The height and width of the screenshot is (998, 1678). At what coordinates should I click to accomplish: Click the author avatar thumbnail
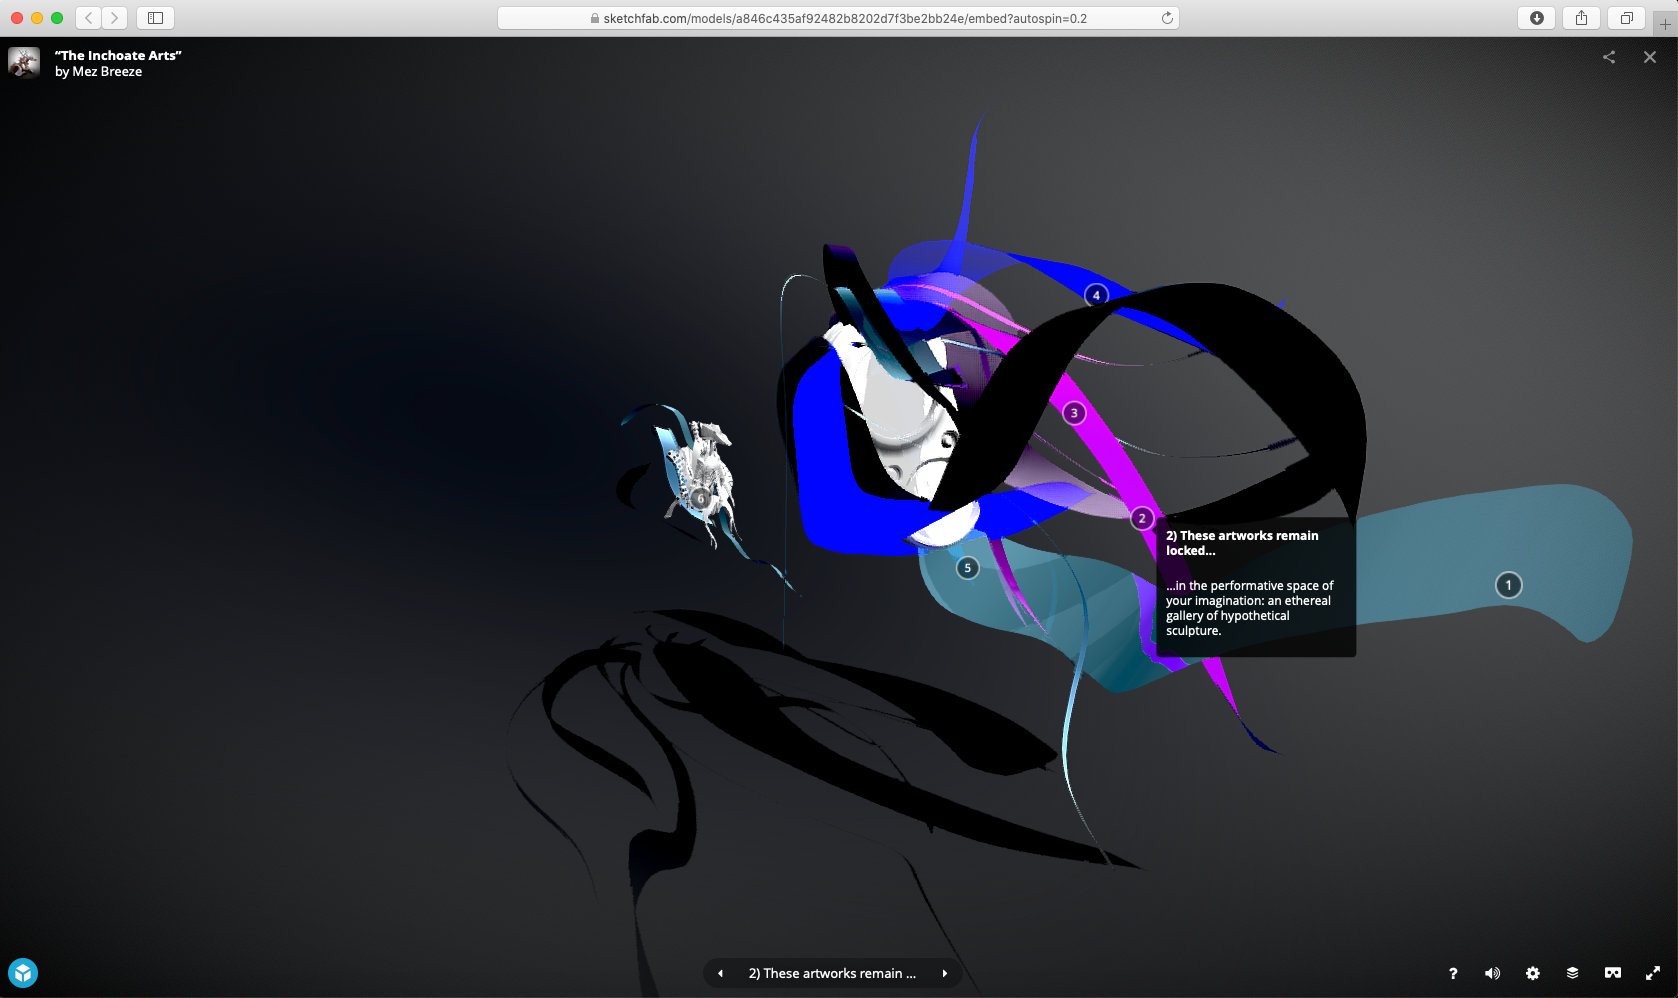tap(24, 62)
